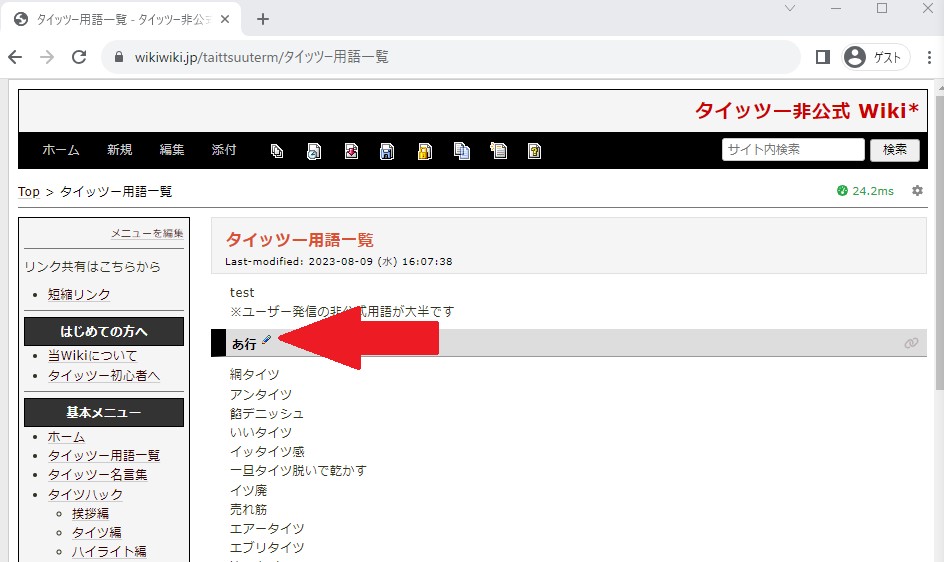Click the サイト内検索 search field
This screenshot has height=562, width=944.
pos(792,150)
